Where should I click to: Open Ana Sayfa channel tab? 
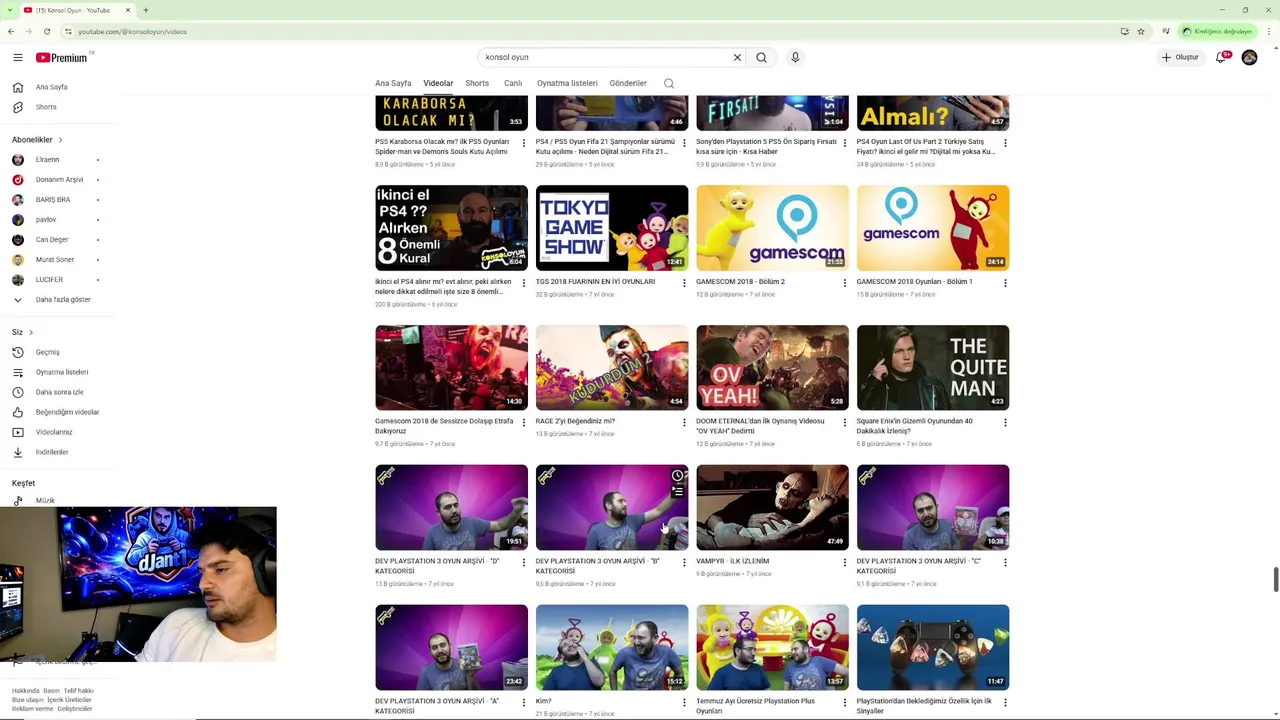click(393, 83)
